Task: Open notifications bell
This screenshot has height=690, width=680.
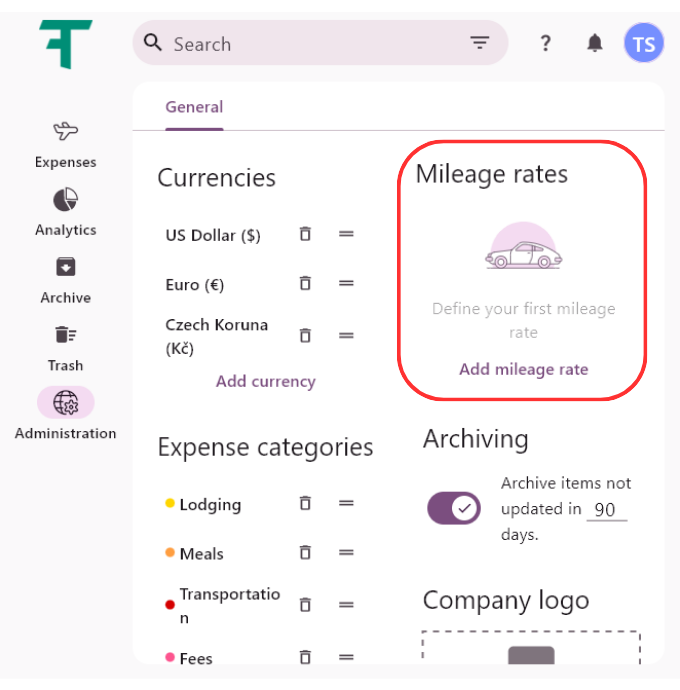Action: pos(595,43)
